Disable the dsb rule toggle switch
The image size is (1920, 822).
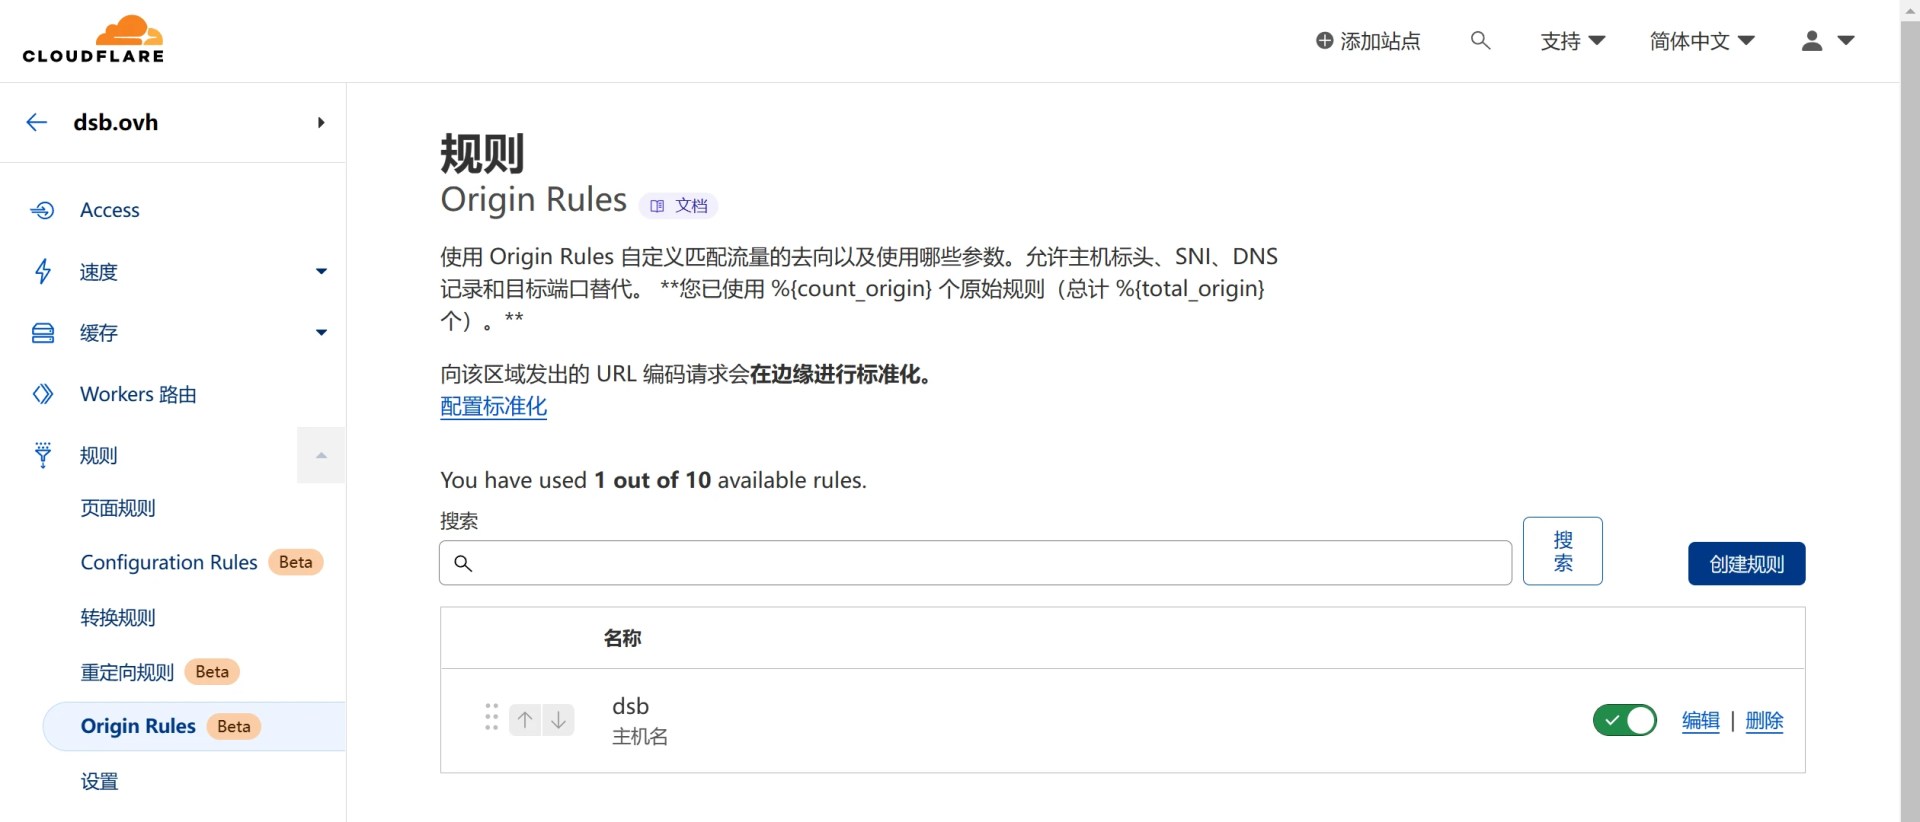click(1625, 720)
